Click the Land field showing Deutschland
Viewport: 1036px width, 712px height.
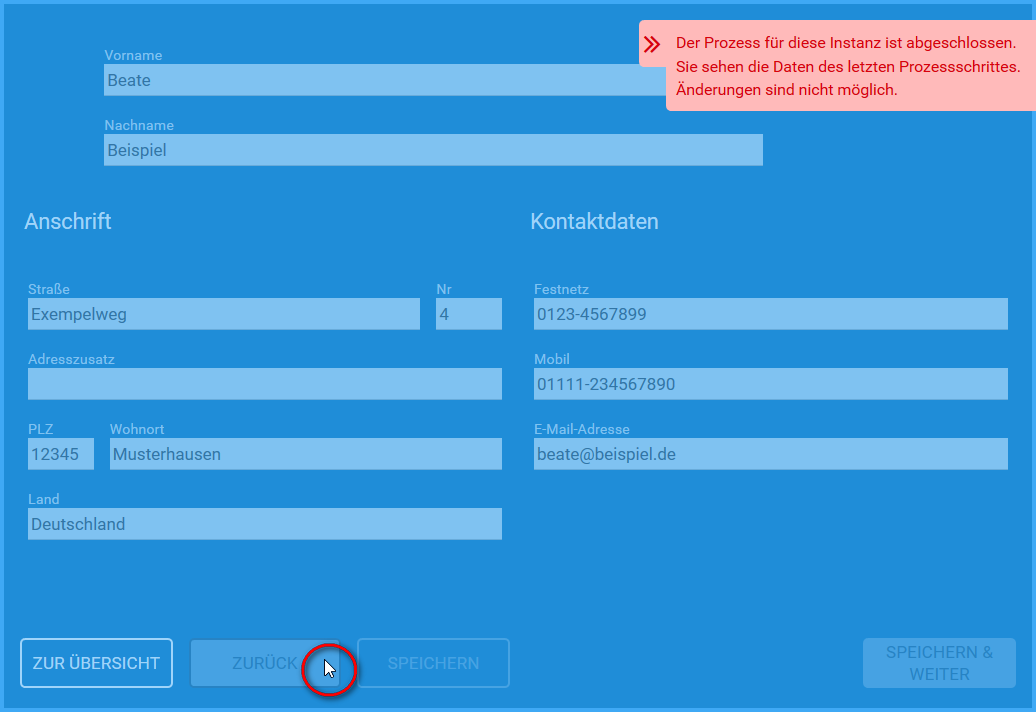[264, 524]
